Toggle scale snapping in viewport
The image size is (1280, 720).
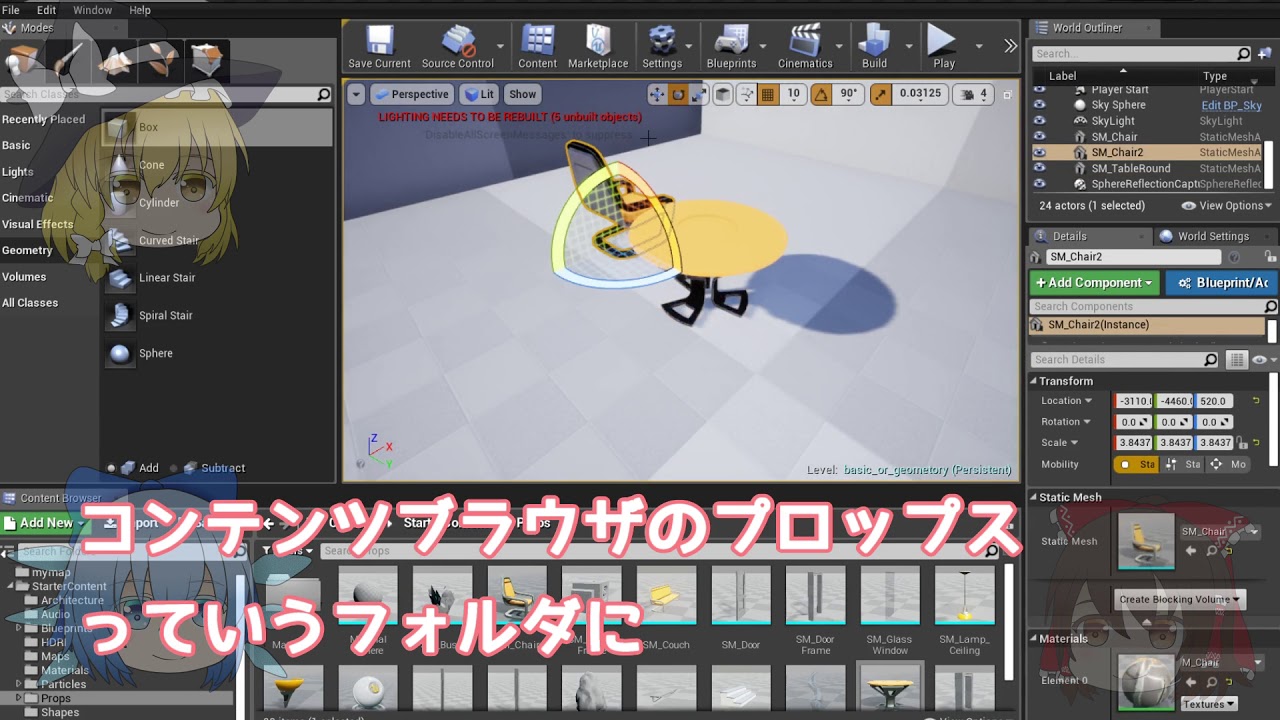tap(879, 94)
